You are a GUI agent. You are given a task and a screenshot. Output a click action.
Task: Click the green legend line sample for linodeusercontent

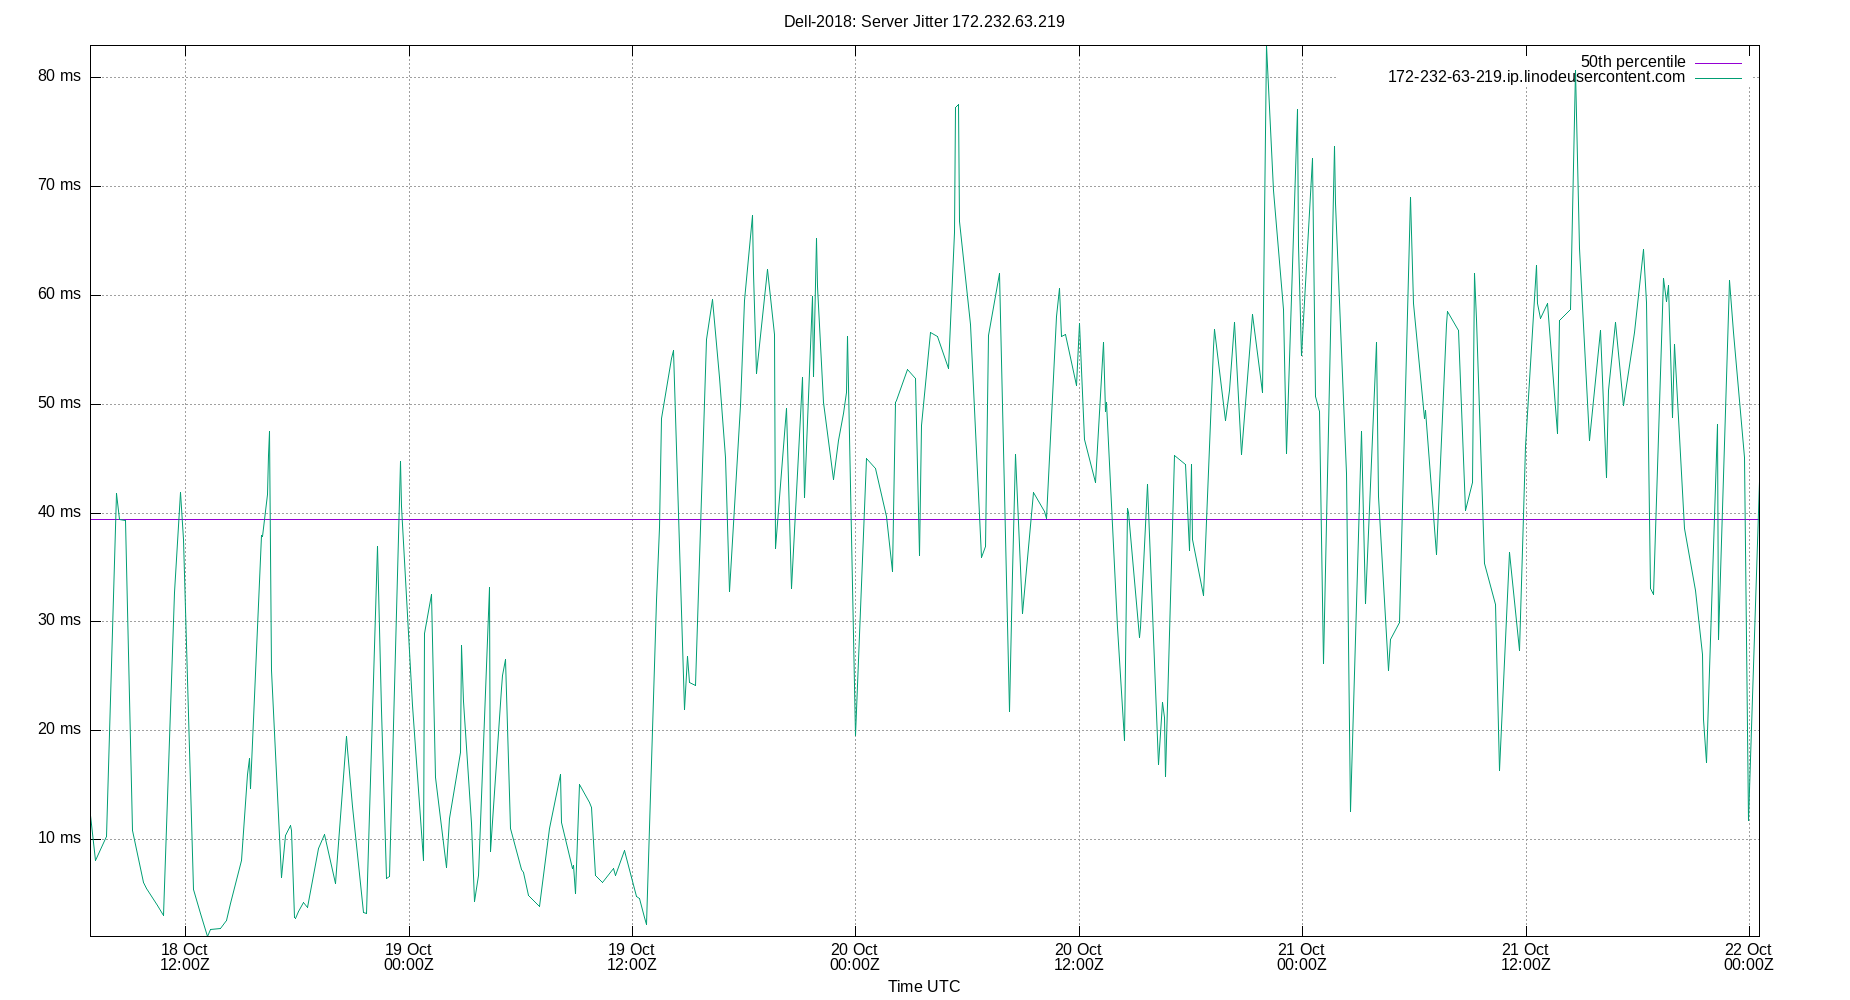1718,78
